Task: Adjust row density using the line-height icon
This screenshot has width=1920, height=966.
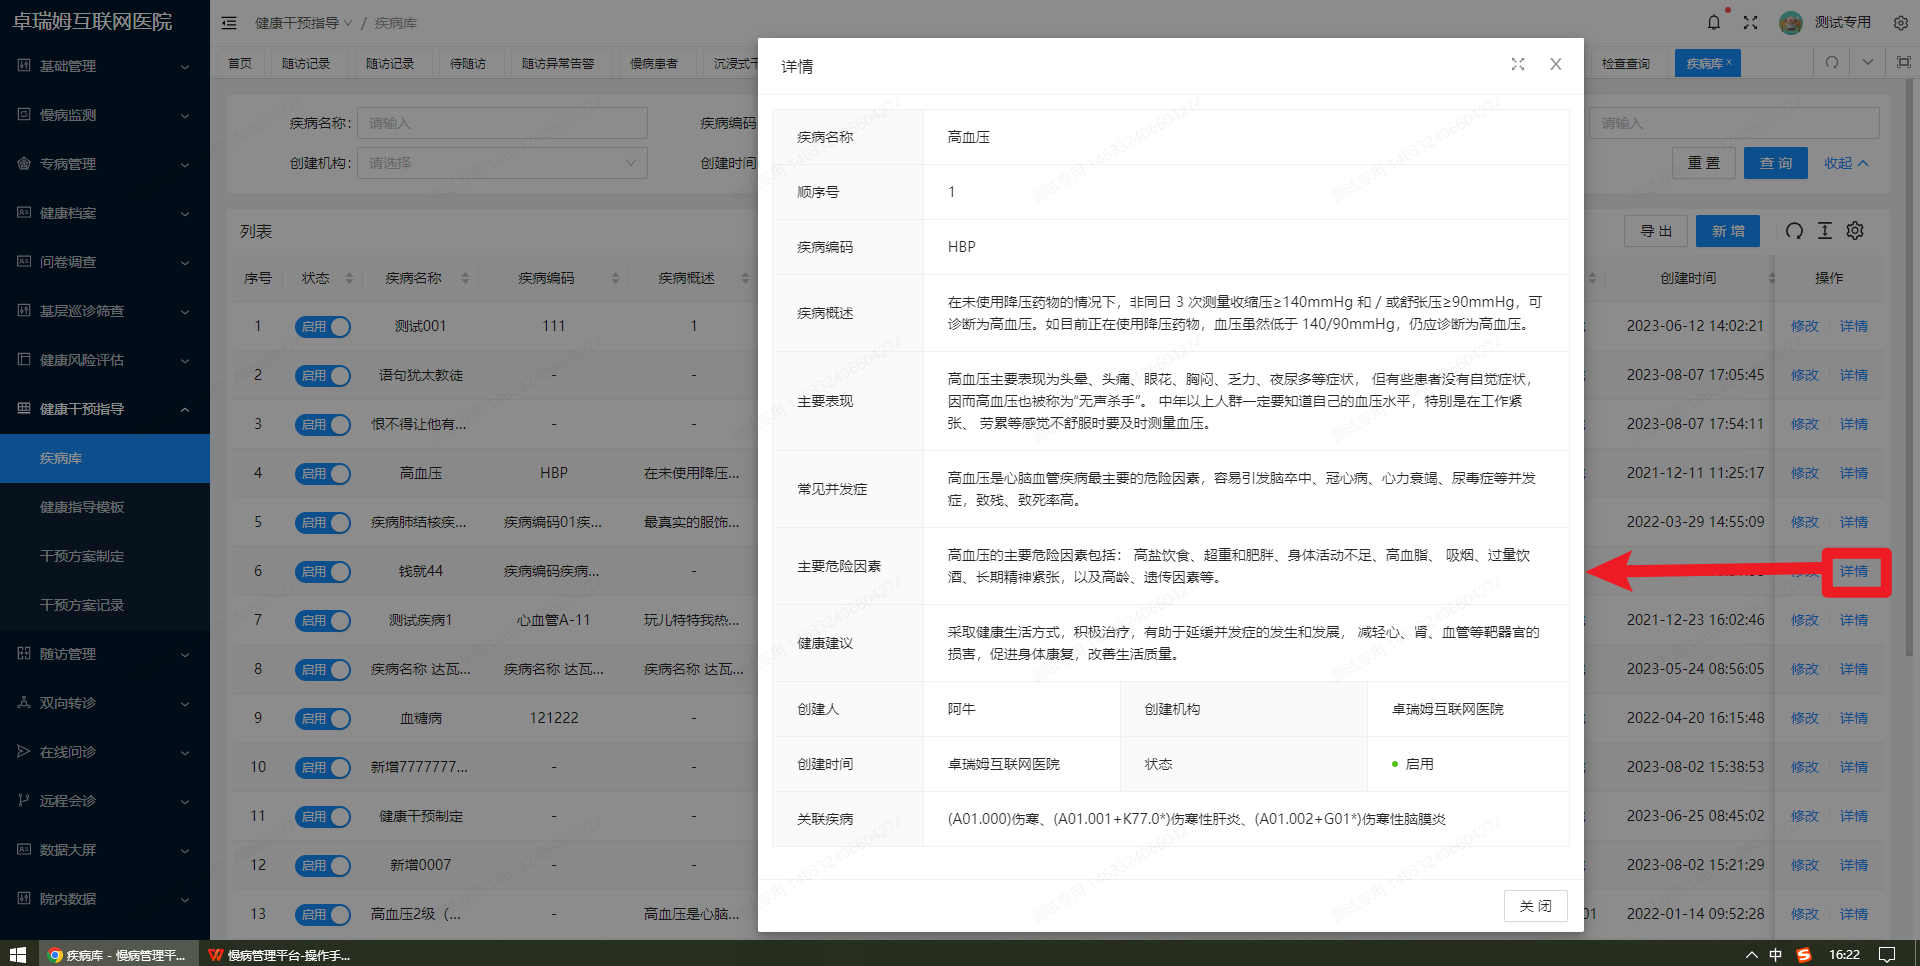Action: click(1824, 231)
